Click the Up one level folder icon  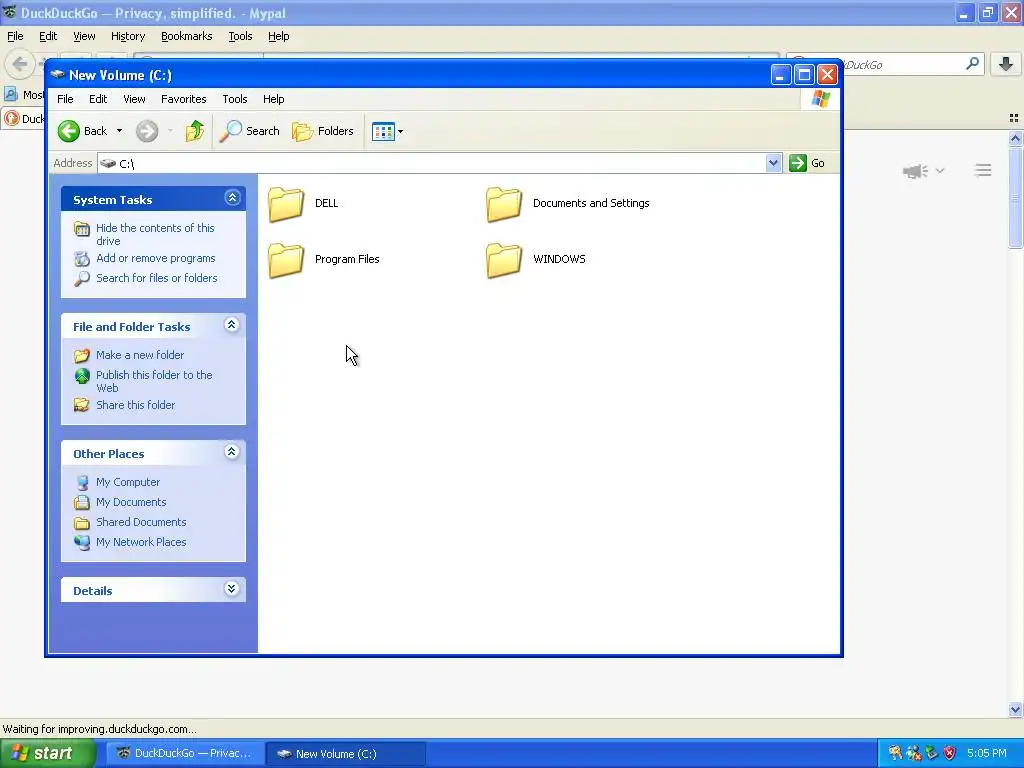[195, 131]
